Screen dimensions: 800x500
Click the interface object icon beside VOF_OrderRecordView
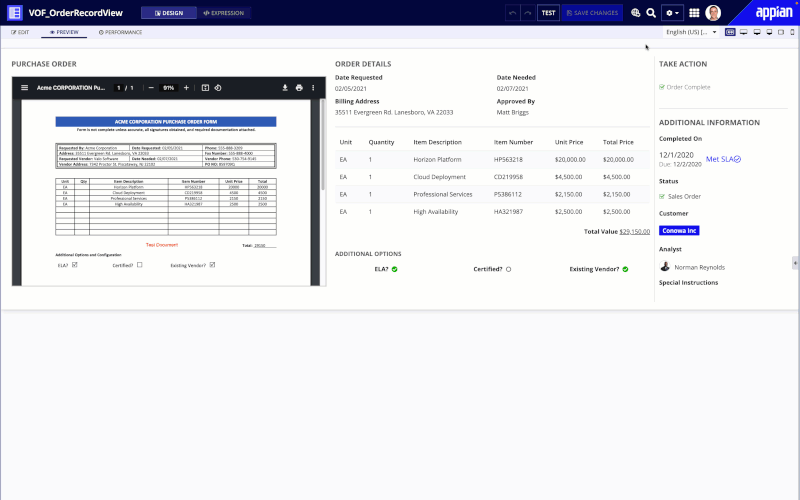(15, 13)
